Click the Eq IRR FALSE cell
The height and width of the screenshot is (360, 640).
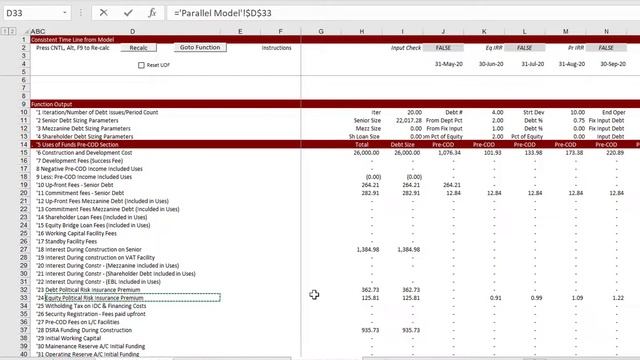tap(524, 48)
